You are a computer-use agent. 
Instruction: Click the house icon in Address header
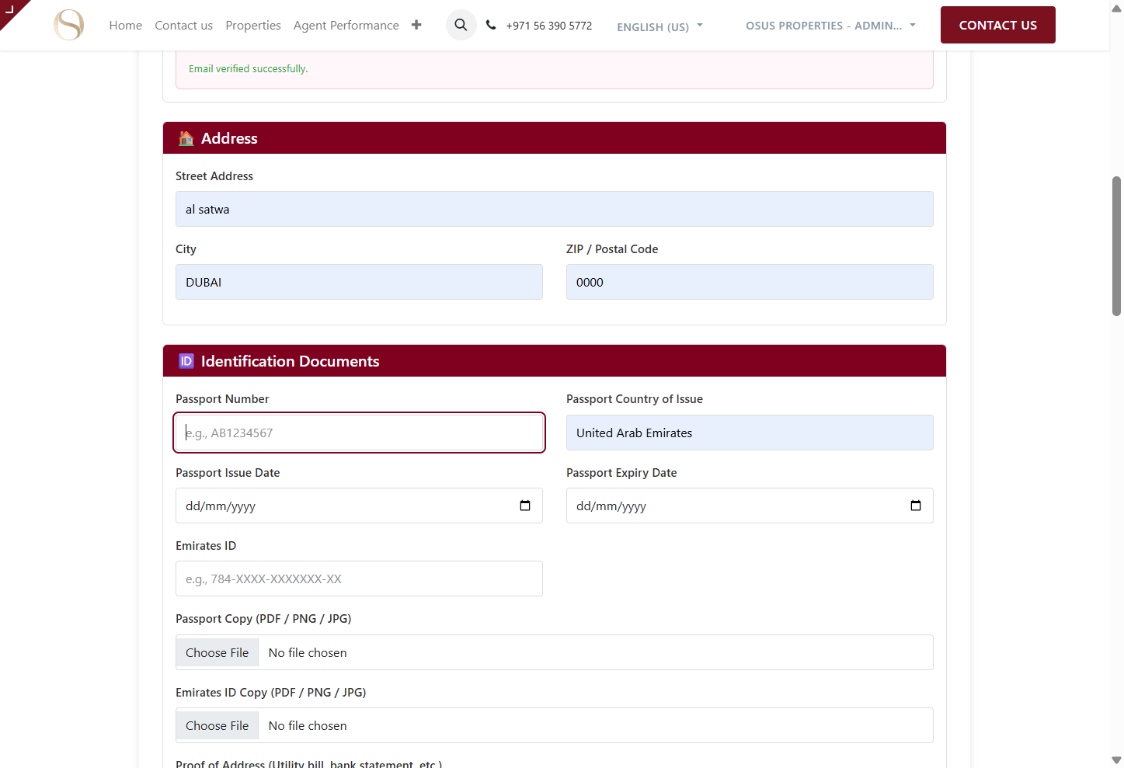(x=186, y=138)
